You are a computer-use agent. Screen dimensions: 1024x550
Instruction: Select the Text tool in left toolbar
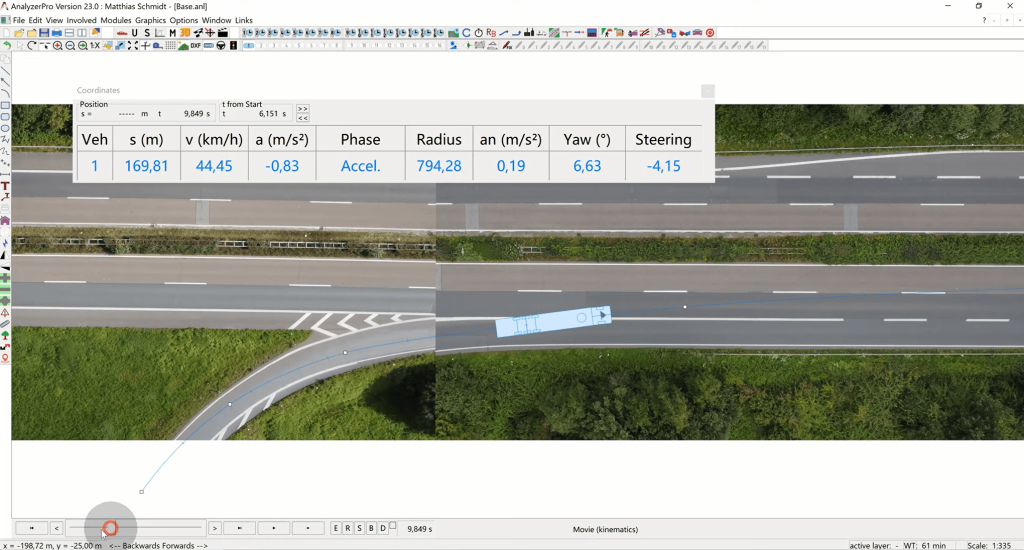5,186
